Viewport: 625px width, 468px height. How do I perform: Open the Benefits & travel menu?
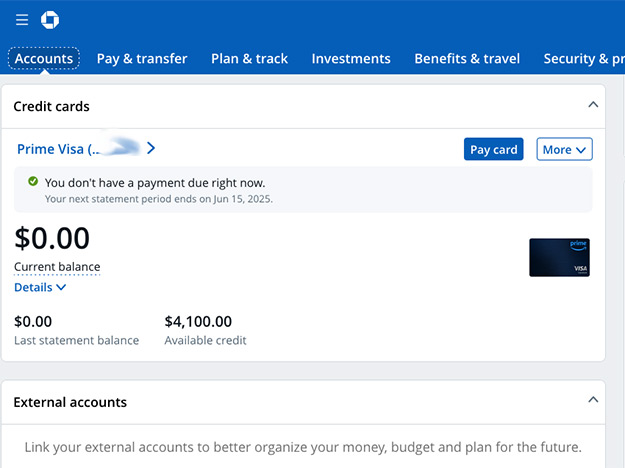[x=467, y=59]
